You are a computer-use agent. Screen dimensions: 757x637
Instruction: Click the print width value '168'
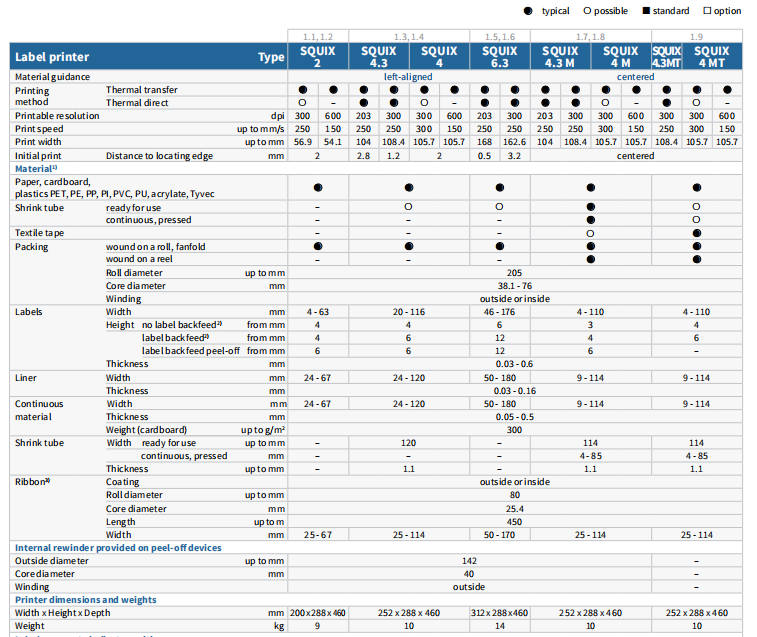click(484, 142)
